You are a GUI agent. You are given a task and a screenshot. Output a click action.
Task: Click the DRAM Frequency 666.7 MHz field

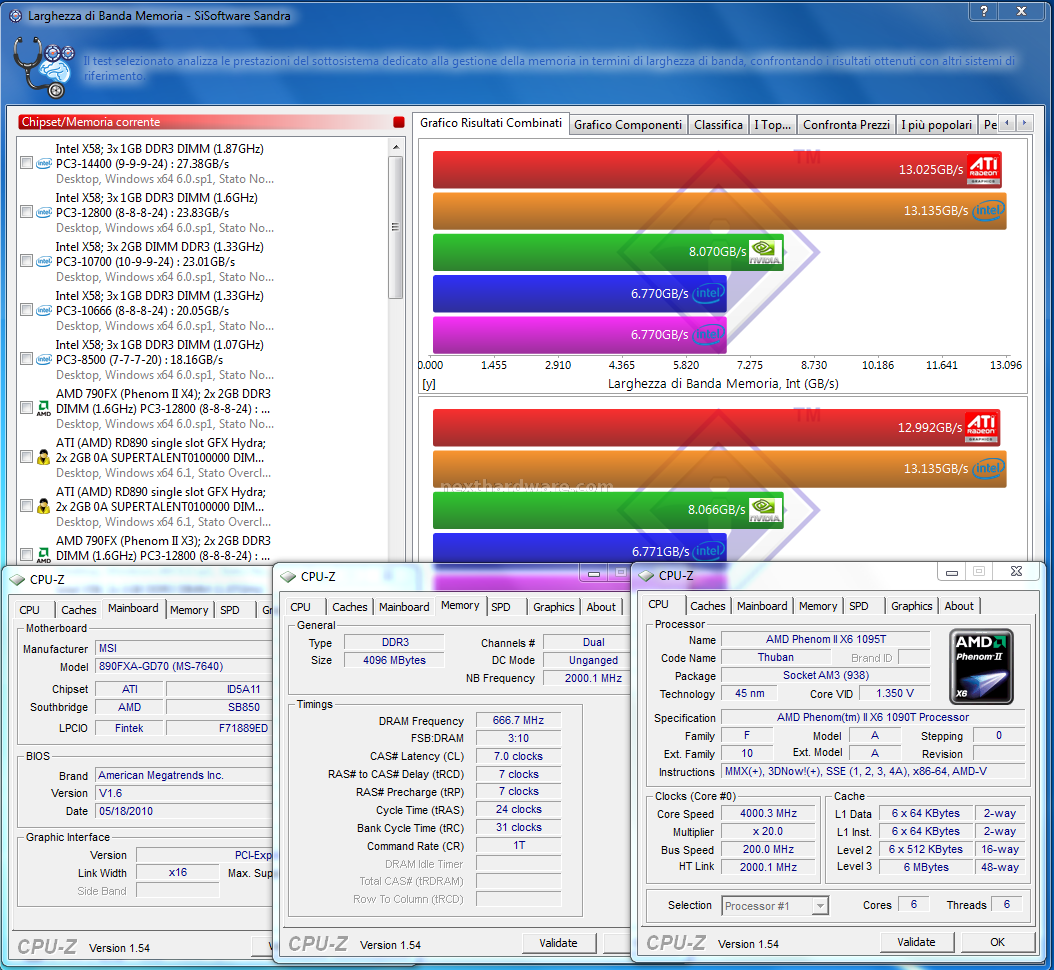[518, 721]
